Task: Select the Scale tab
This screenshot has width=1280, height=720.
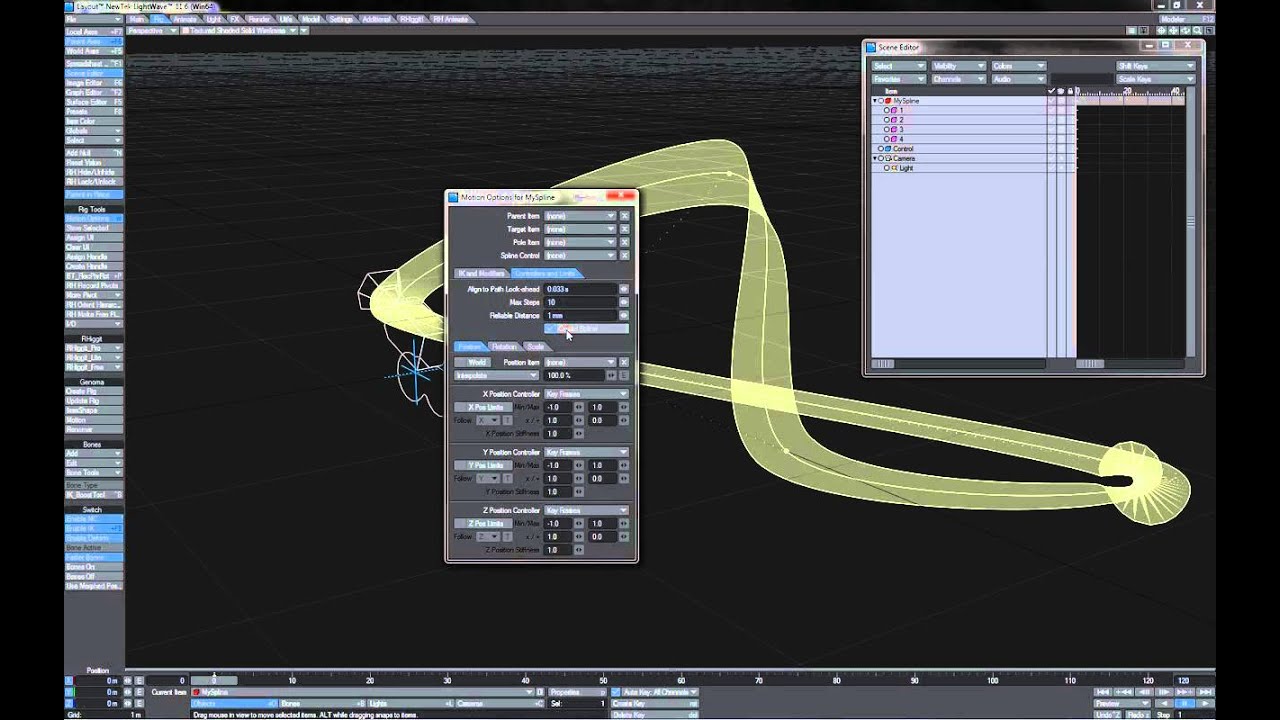Action: pos(537,347)
